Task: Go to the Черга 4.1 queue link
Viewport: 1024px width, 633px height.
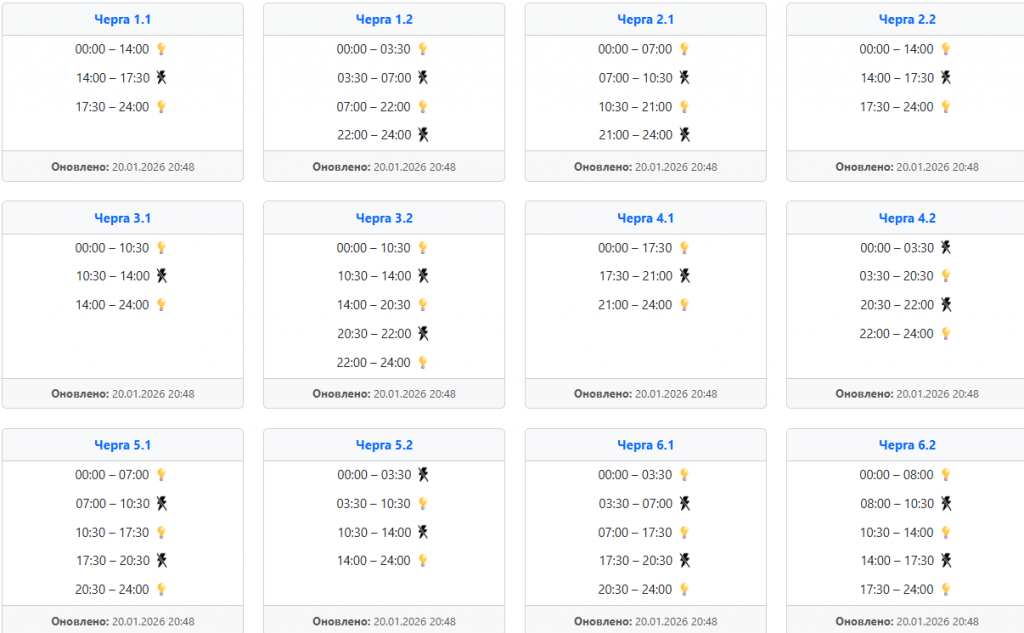Action: click(646, 218)
